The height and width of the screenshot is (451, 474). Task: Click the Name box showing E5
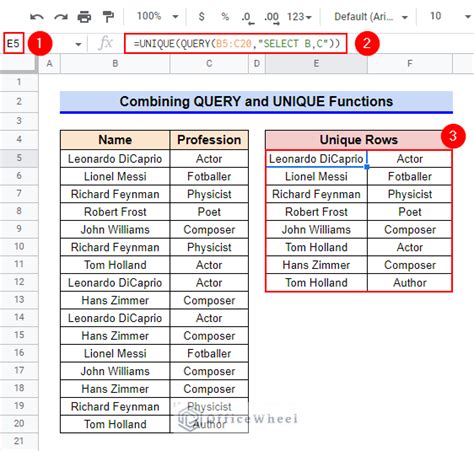(x=13, y=43)
